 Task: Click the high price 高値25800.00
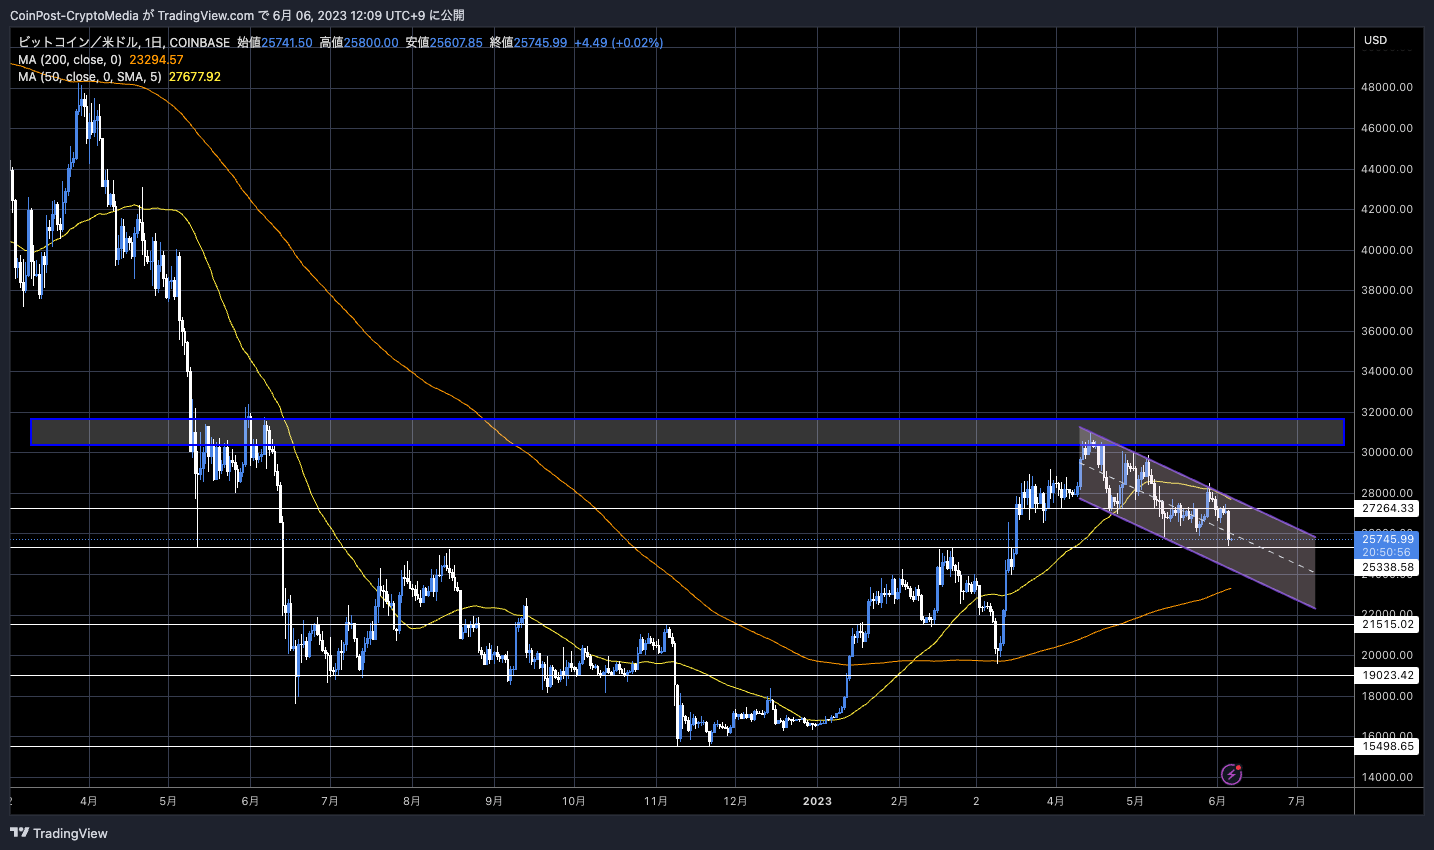coord(359,43)
